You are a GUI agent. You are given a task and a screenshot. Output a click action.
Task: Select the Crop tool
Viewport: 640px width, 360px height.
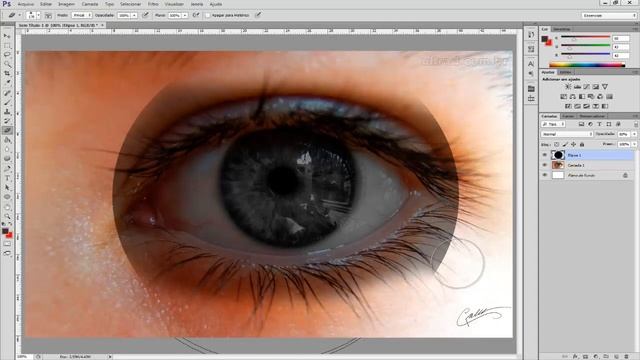coord(7,73)
